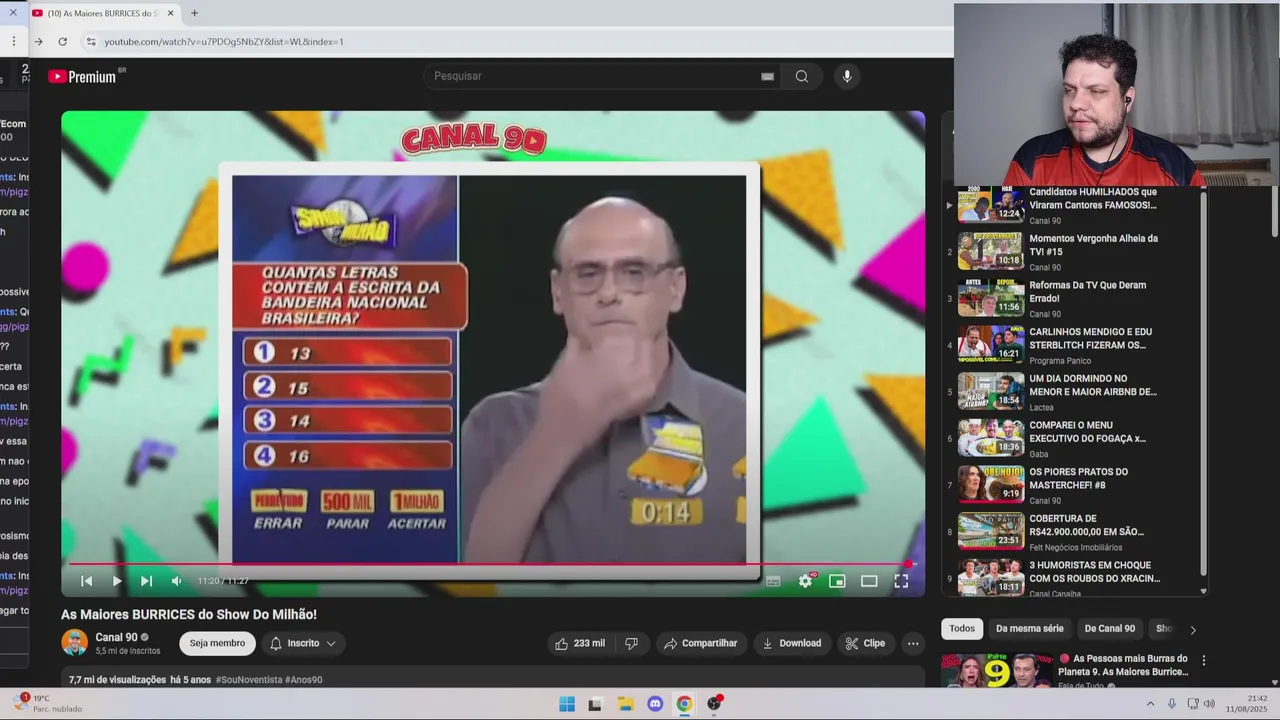The image size is (1280, 720).
Task: Download the video
Action: [x=791, y=643]
